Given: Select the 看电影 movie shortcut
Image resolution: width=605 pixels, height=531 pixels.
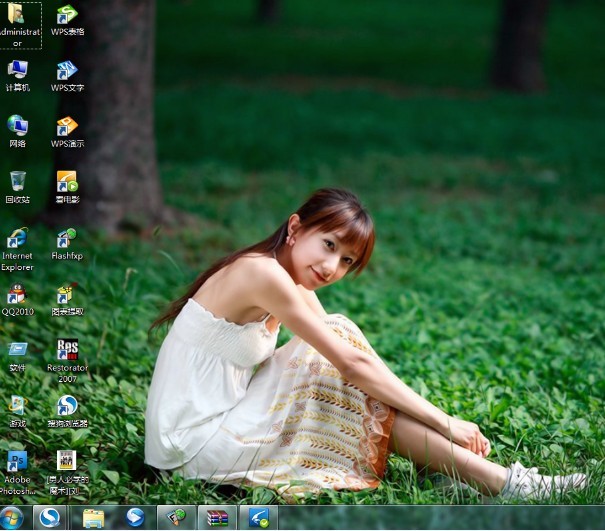Looking at the screenshot, I should pyautogui.click(x=67, y=182).
